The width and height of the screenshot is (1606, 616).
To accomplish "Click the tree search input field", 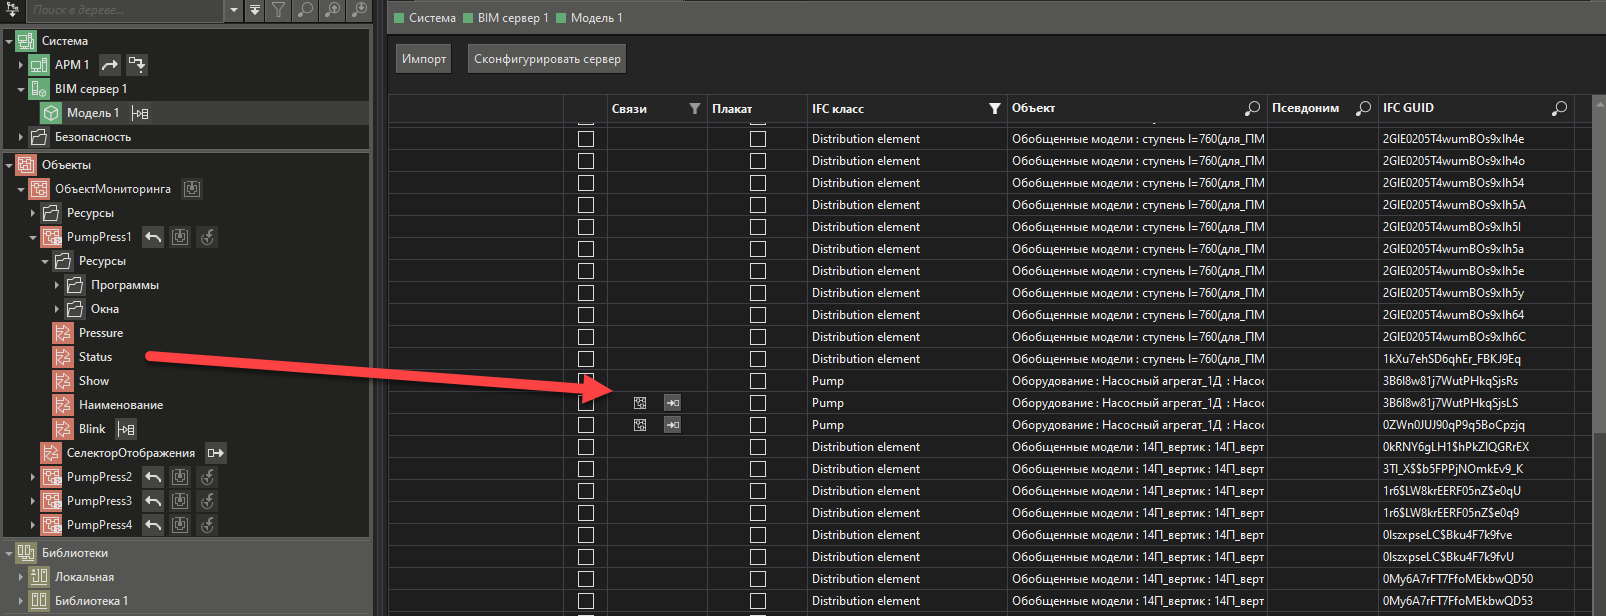I will pyautogui.click(x=120, y=10).
